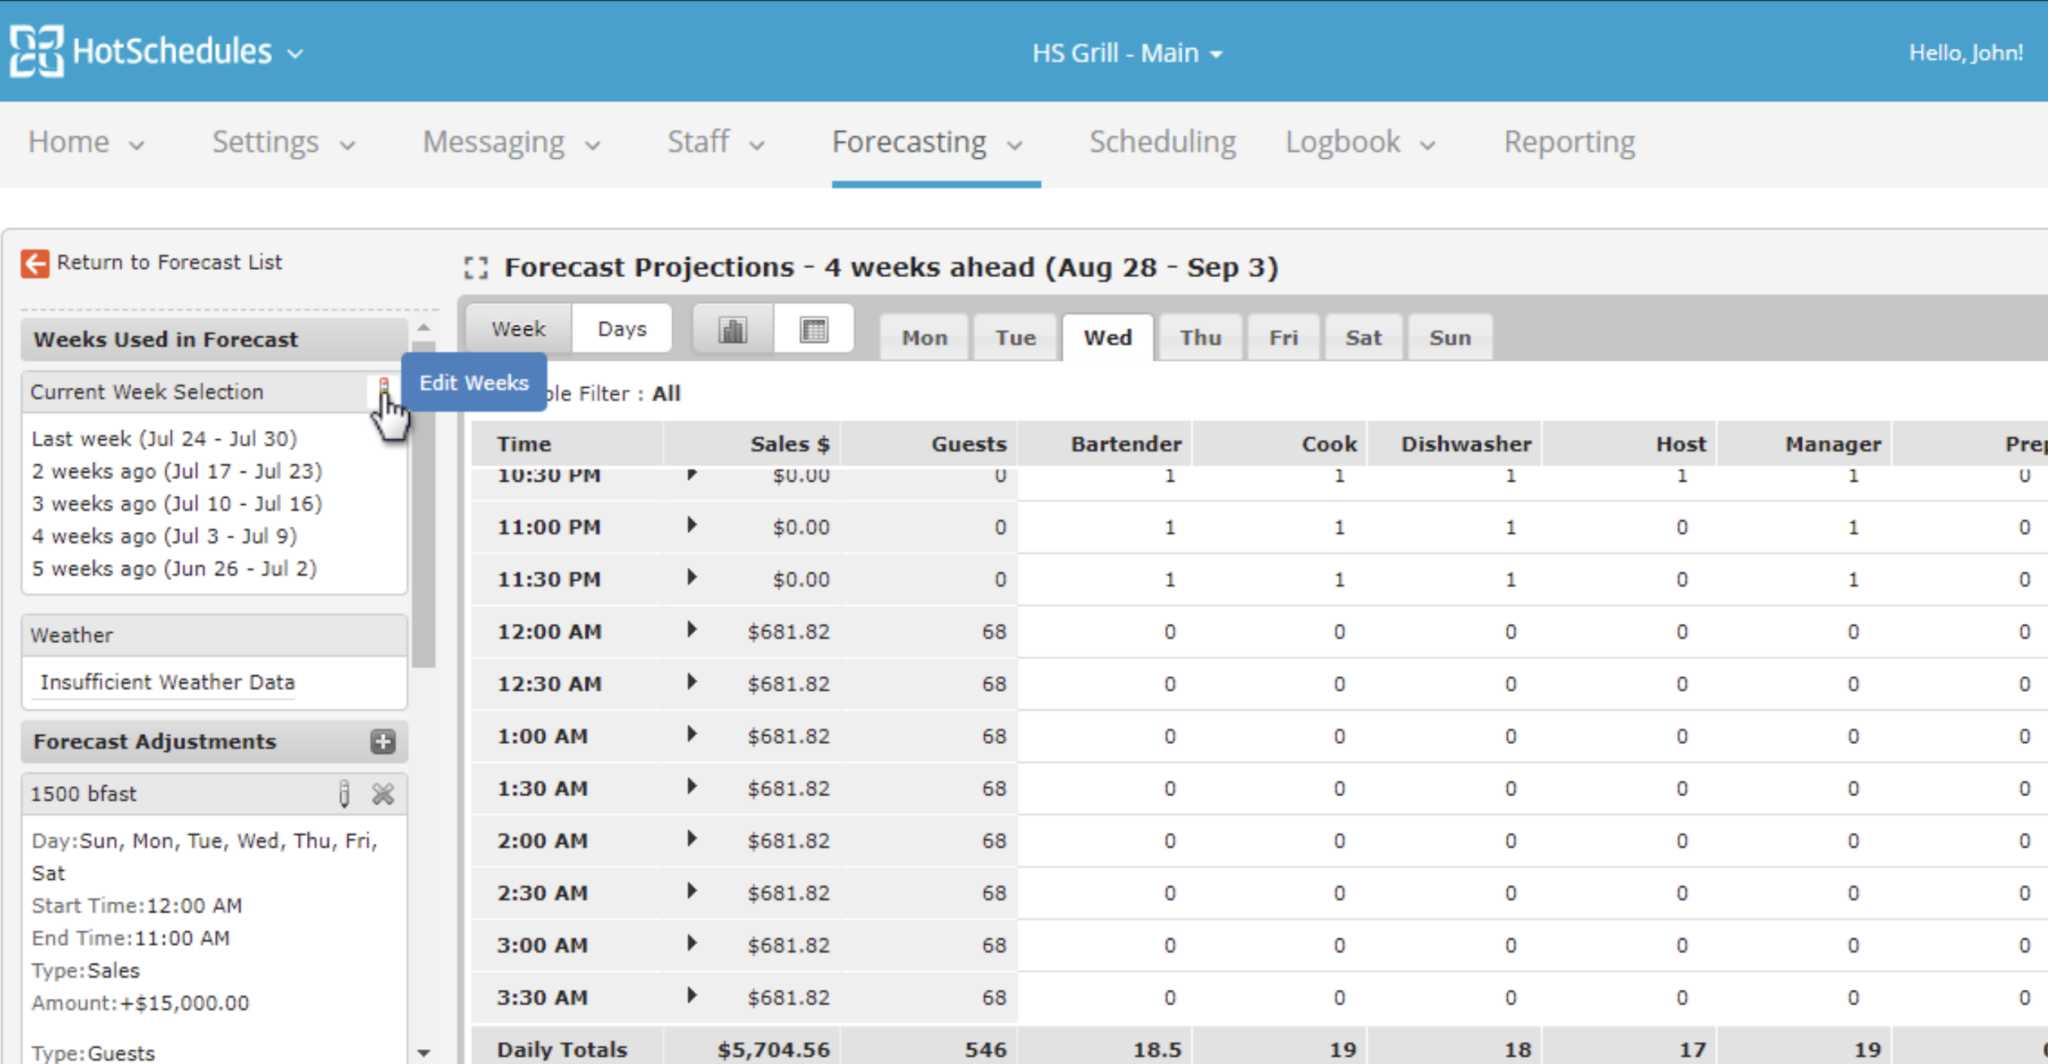The width and height of the screenshot is (2048, 1064).
Task: Click the $5,704.56 Daily Totals sales value
Action: pyautogui.click(x=773, y=1050)
